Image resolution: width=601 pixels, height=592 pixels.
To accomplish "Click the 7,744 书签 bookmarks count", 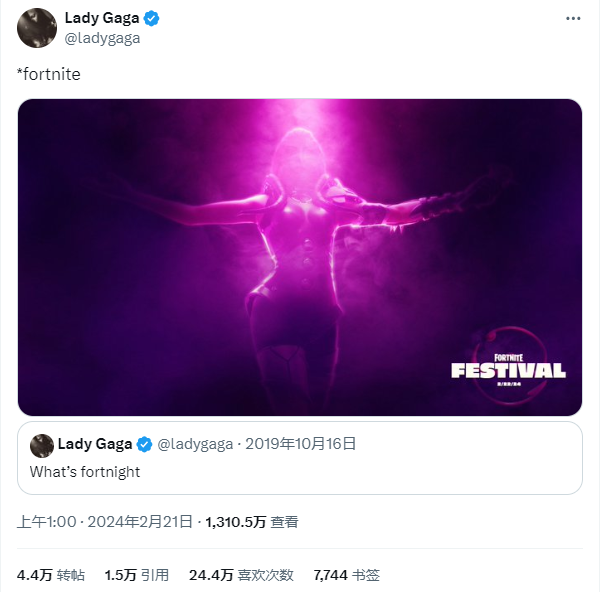I will tap(347, 575).
